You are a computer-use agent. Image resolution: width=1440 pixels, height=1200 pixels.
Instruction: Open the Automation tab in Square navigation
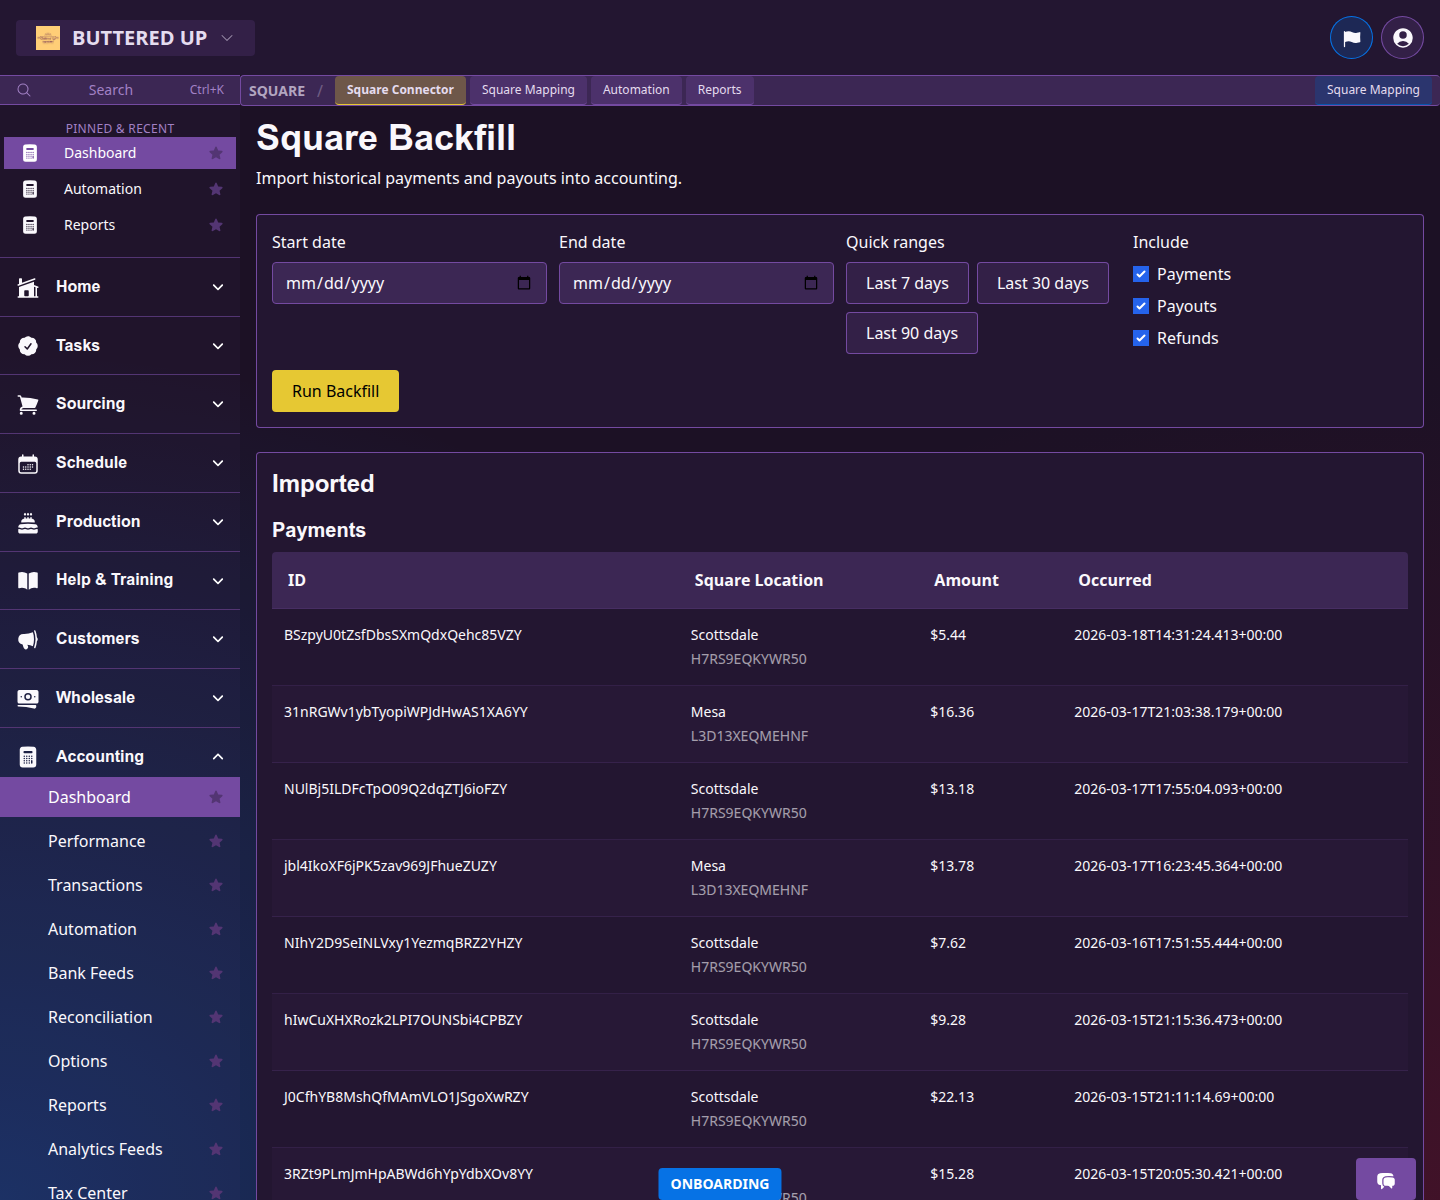pos(636,90)
